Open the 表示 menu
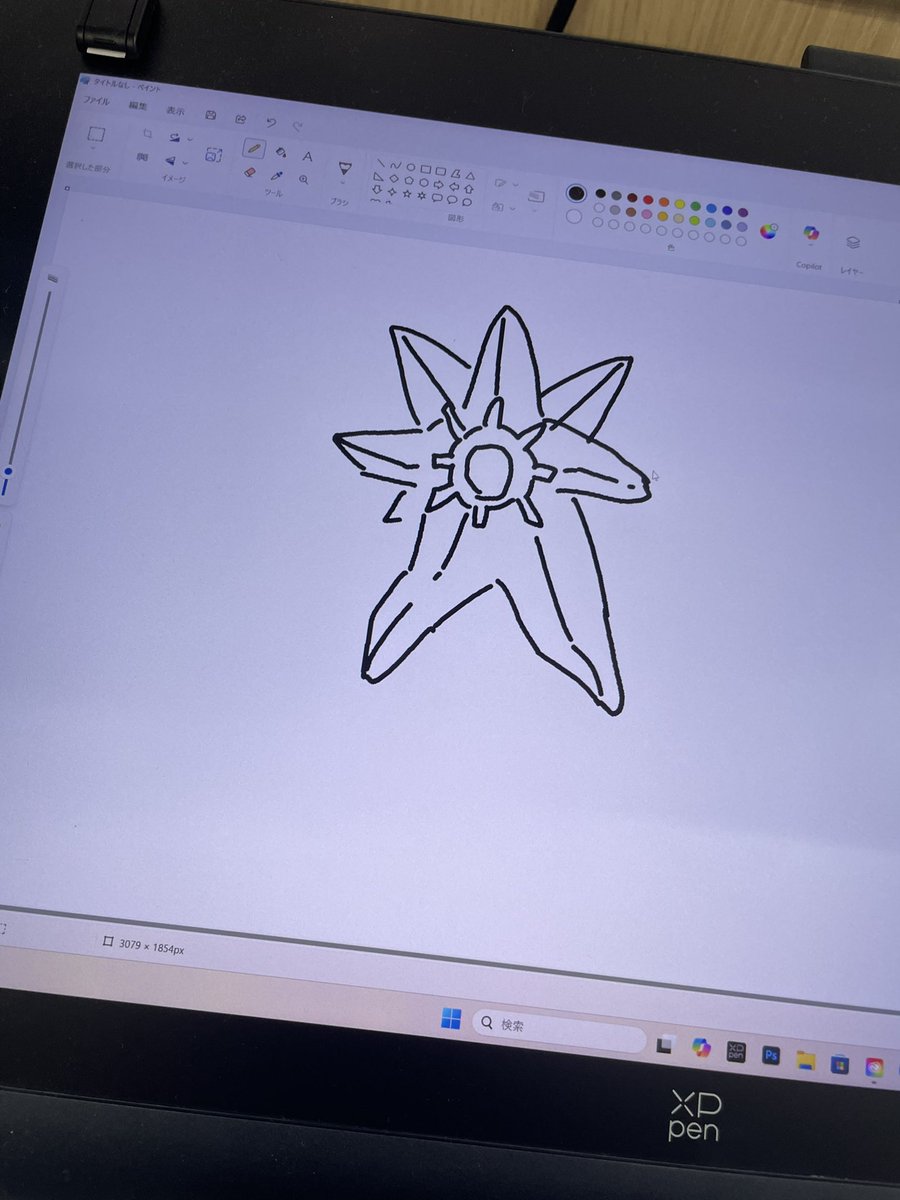The image size is (900, 1200). [175, 111]
